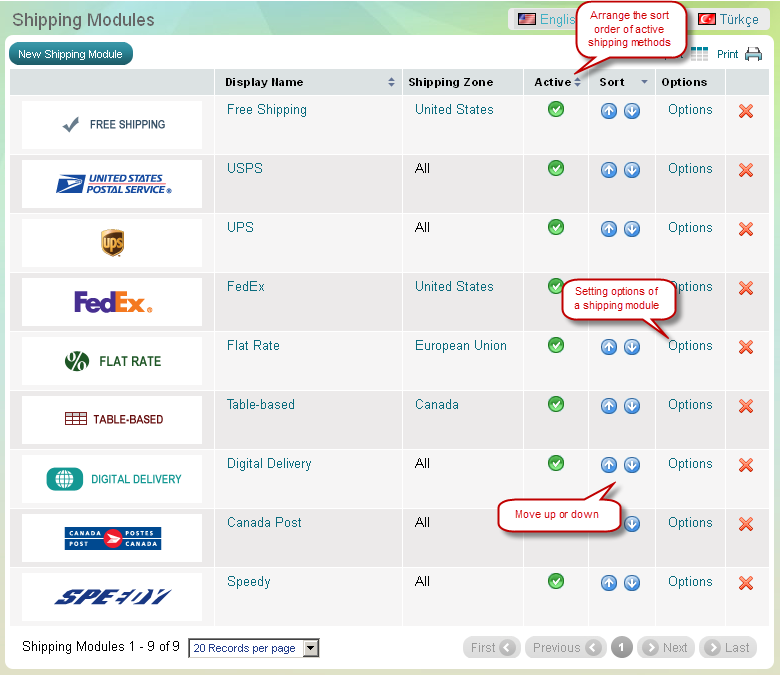
Task: Click move down arrow for UPS
Action: 632,229
